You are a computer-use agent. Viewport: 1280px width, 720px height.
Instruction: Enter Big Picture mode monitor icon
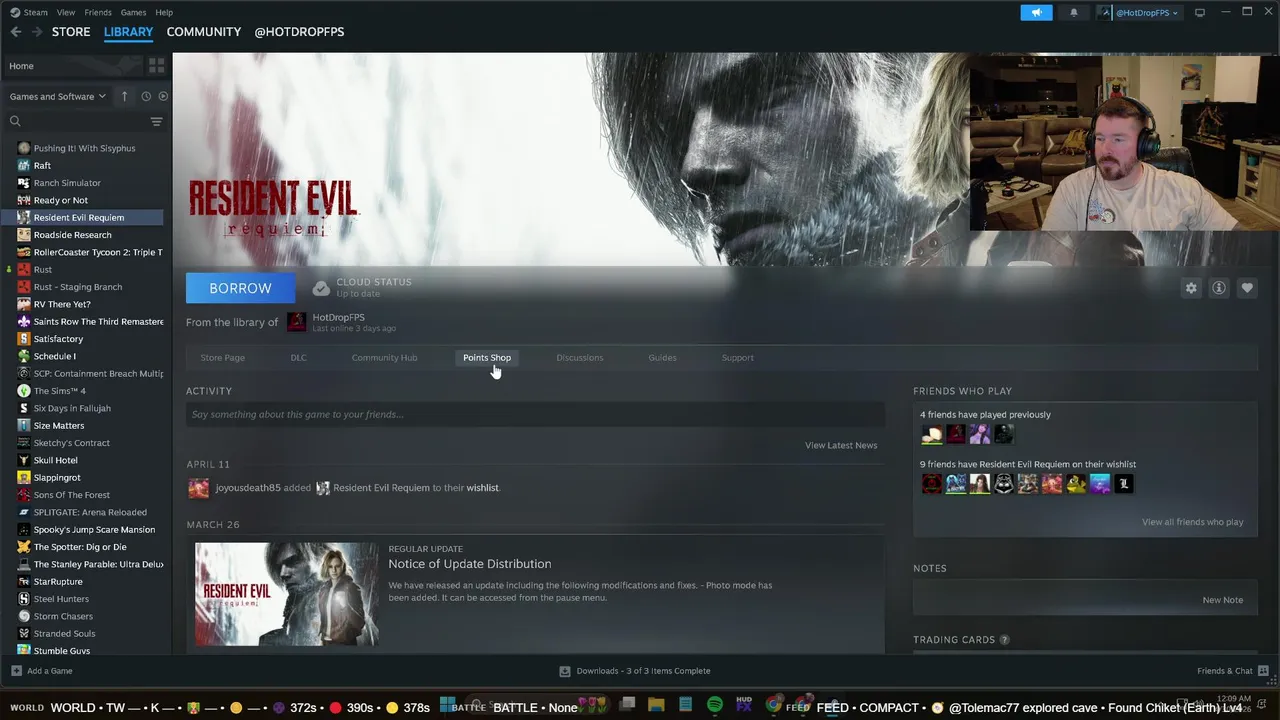pos(1200,12)
